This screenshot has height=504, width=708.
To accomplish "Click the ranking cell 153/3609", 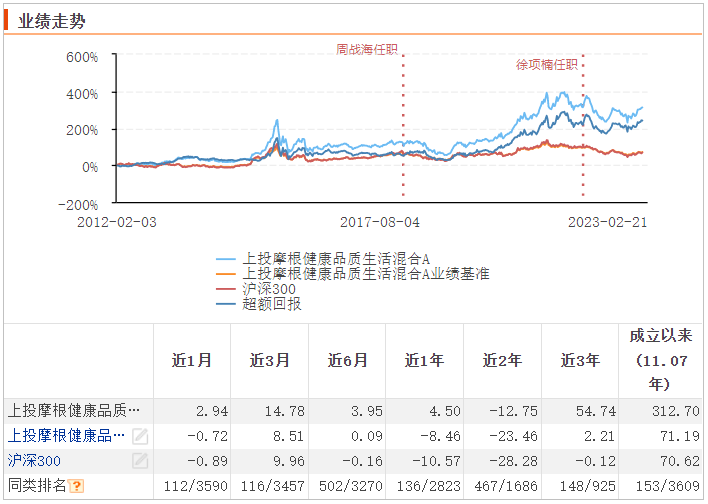I will point(668,486).
